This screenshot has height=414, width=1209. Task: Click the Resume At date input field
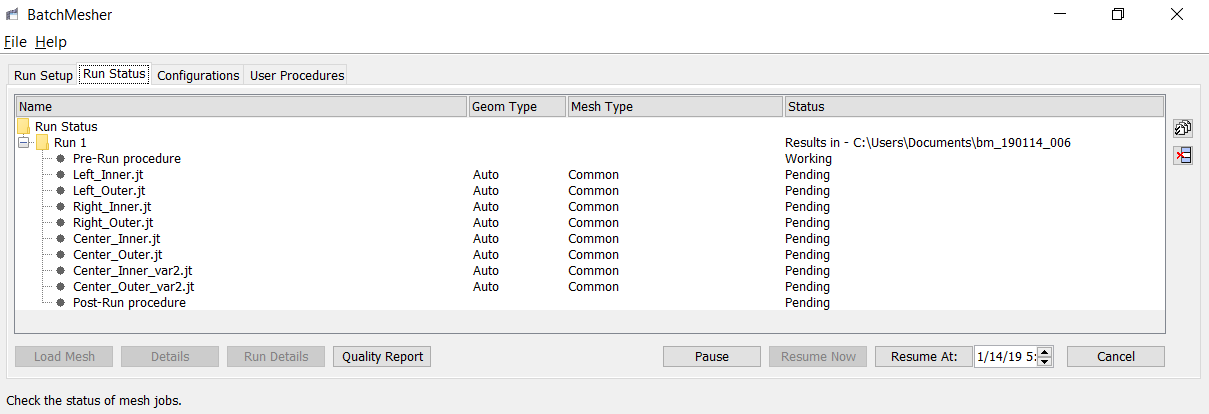tap(1005, 357)
